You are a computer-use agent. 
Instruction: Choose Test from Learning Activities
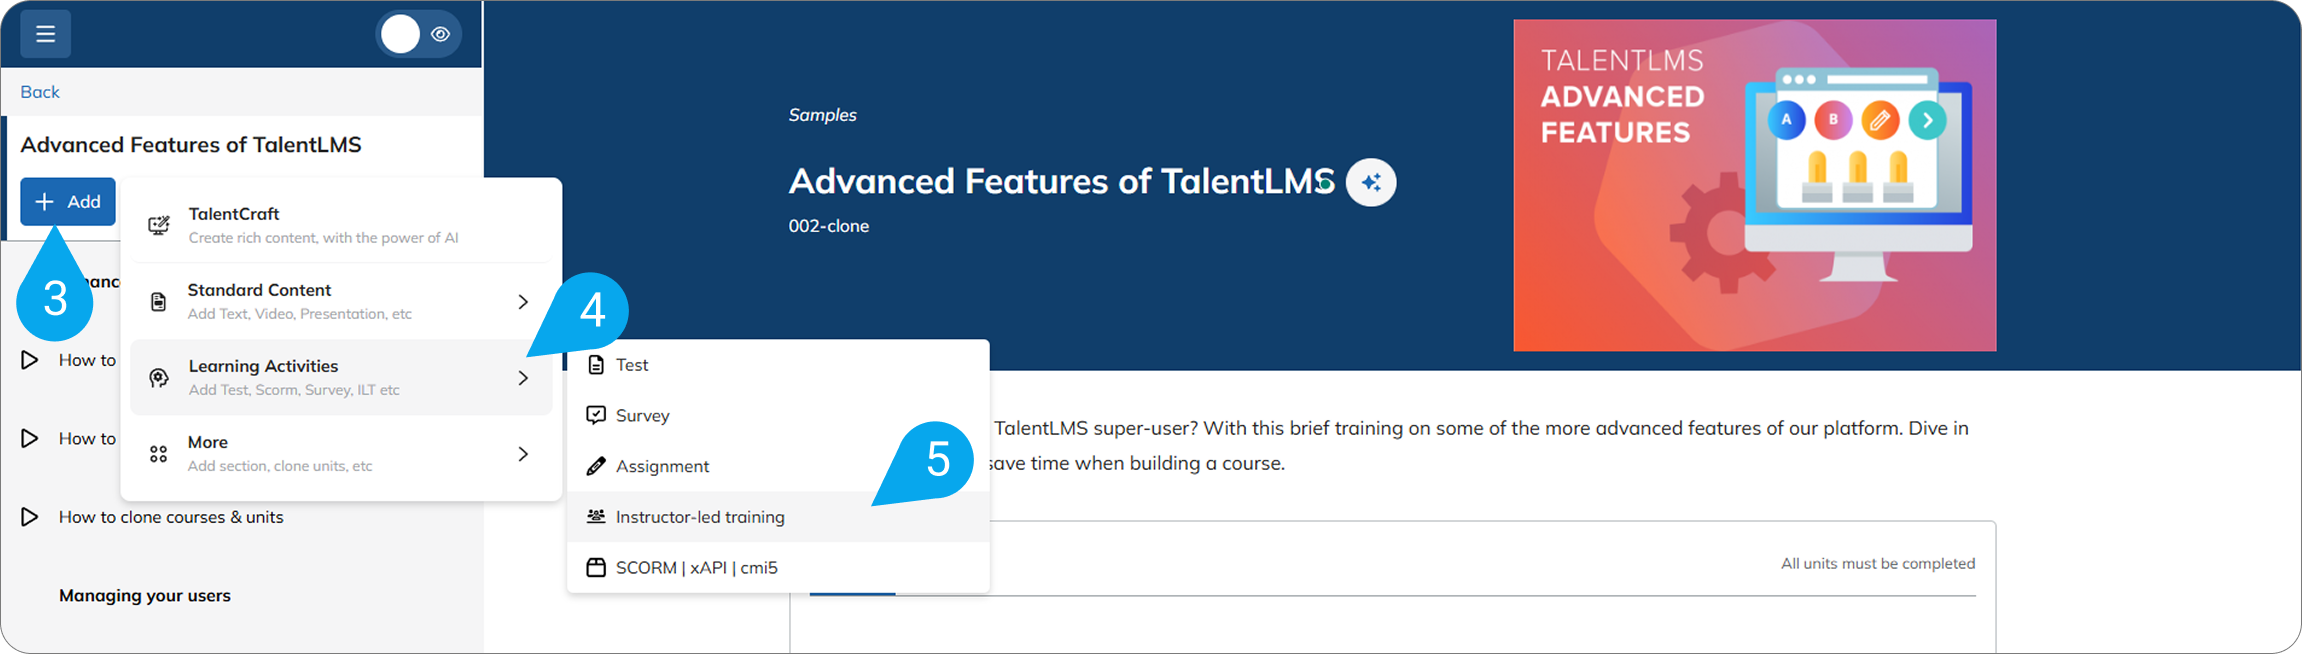pyautogui.click(x=778, y=365)
